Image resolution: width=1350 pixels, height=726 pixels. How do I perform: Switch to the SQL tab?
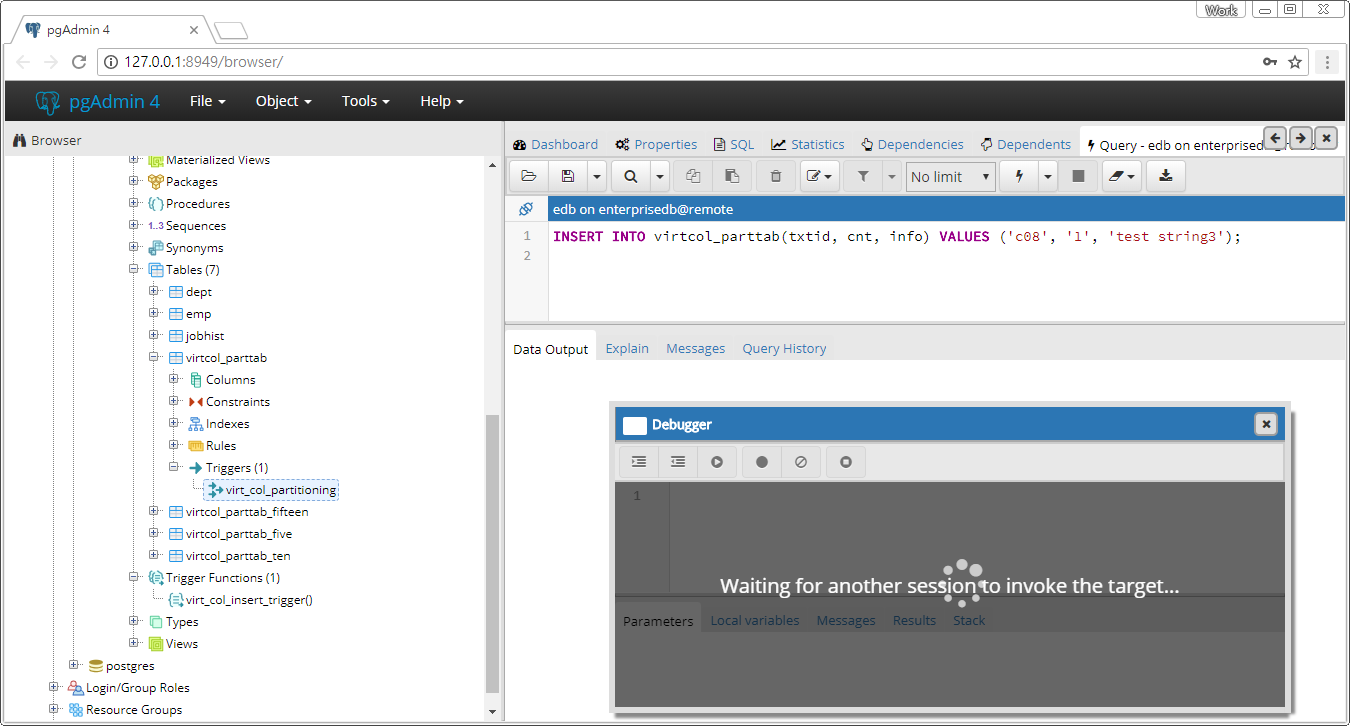coord(734,144)
